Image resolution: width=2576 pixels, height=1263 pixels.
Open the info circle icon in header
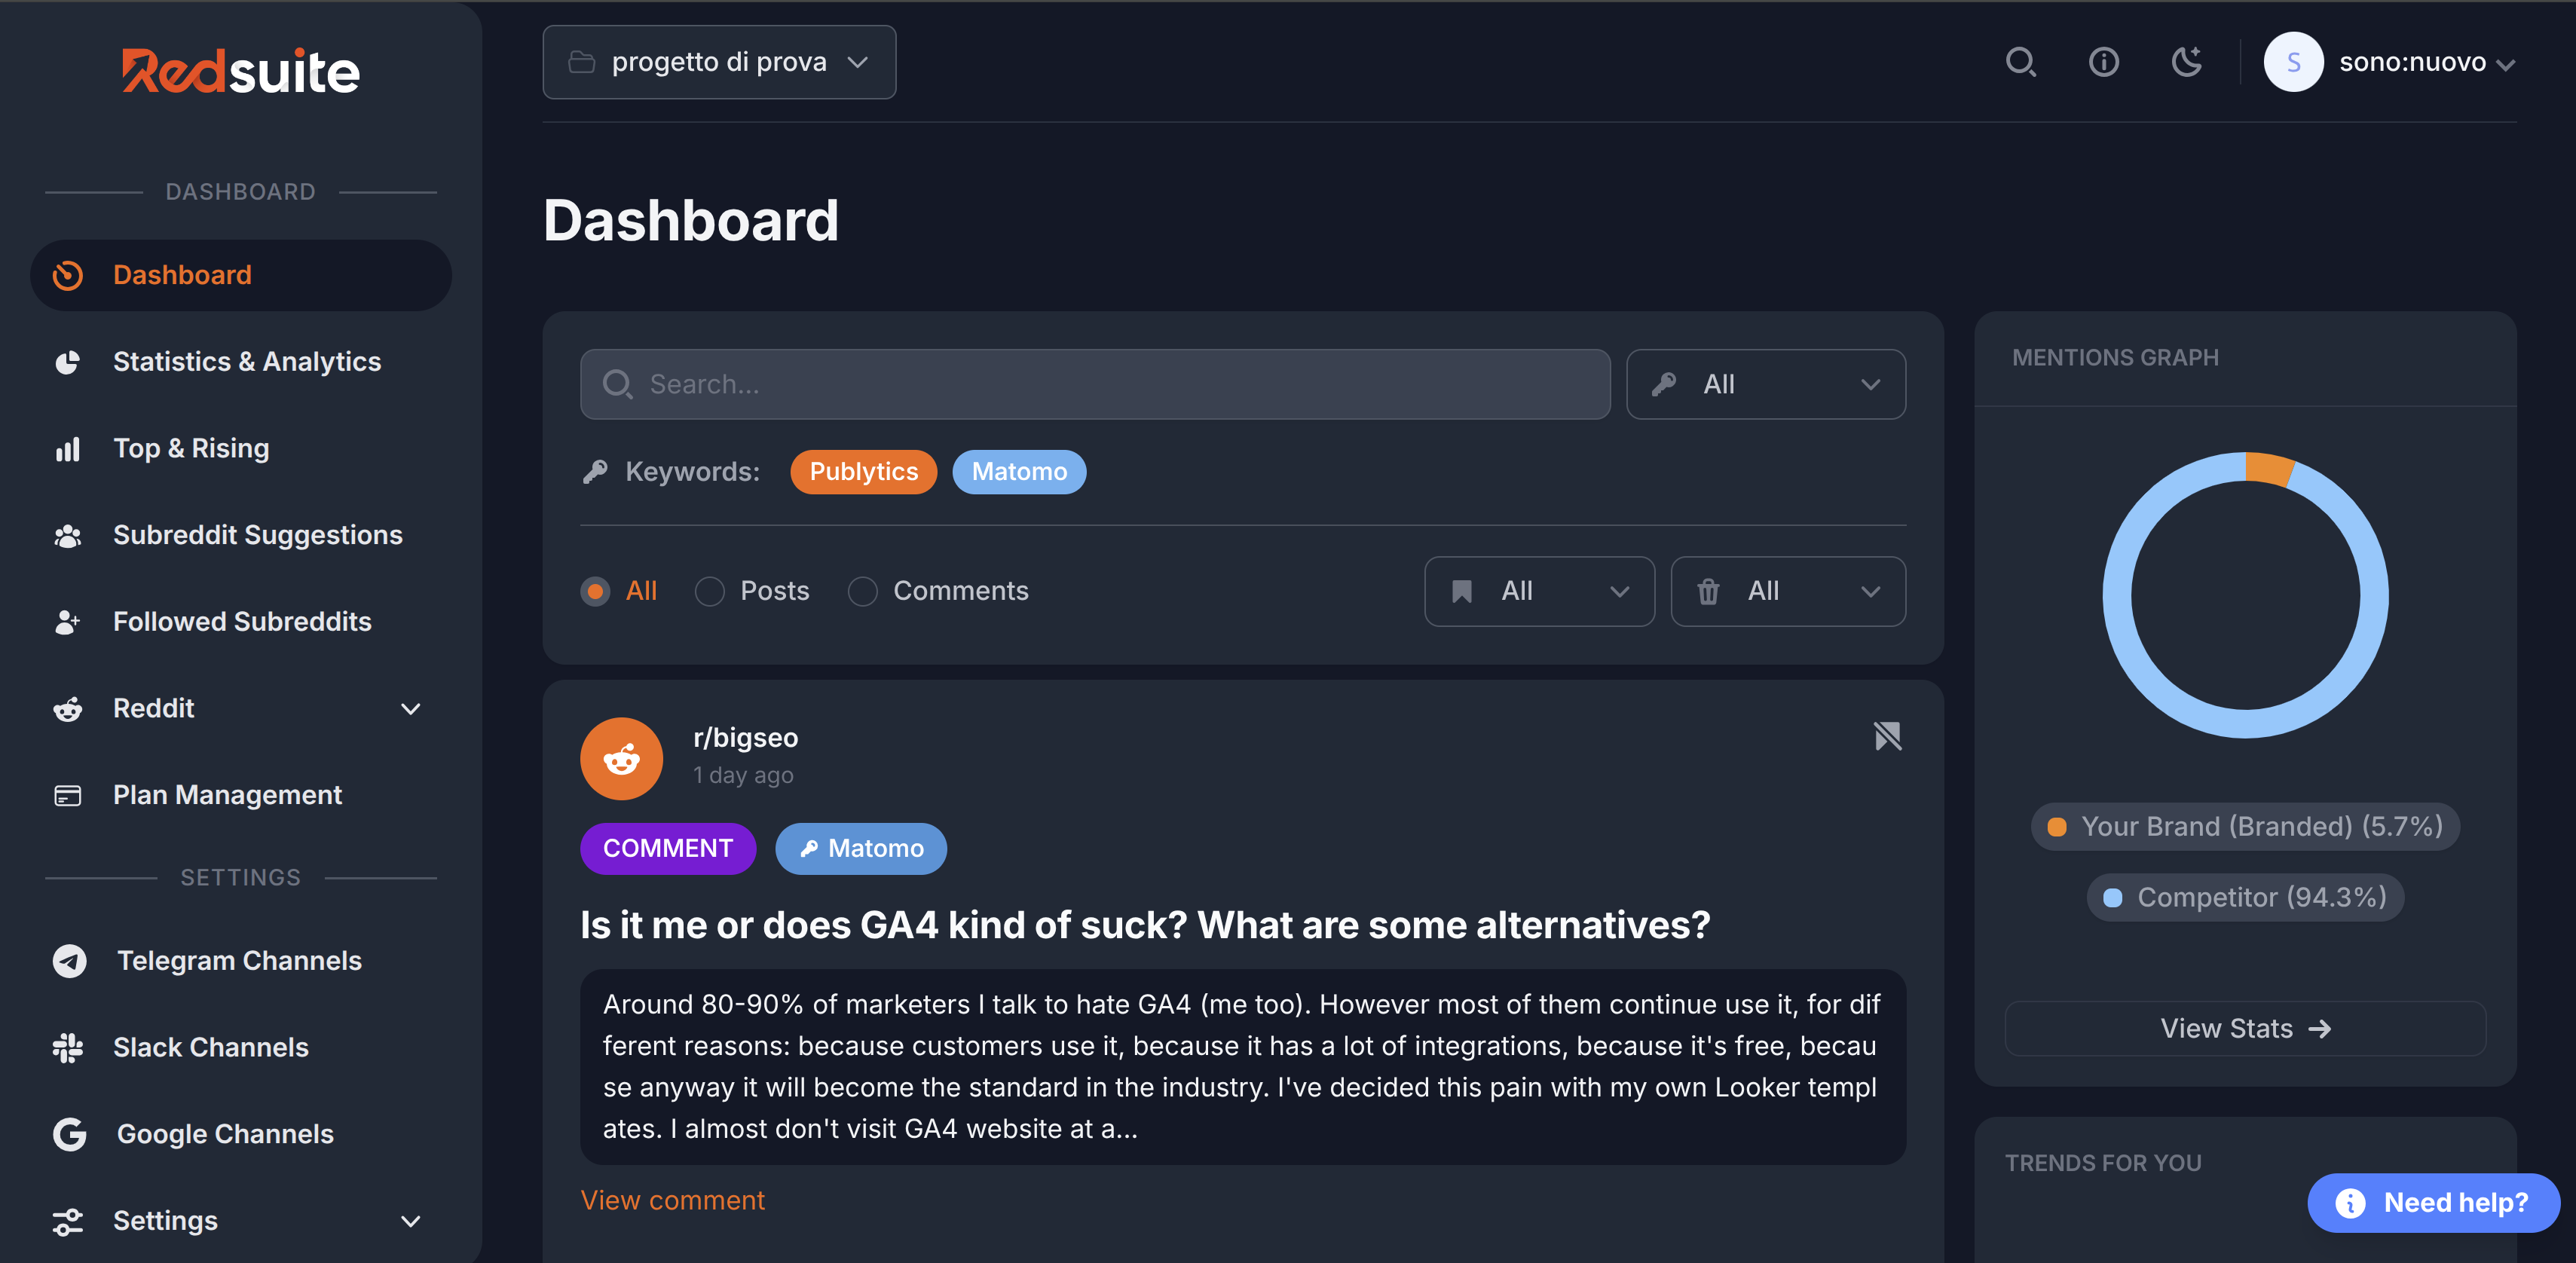pyautogui.click(x=2103, y=62)
